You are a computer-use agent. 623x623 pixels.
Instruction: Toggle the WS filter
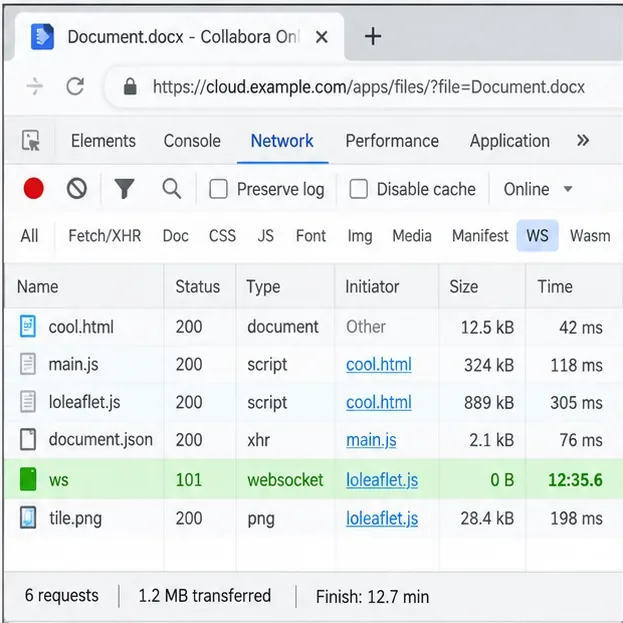[538, 236]
